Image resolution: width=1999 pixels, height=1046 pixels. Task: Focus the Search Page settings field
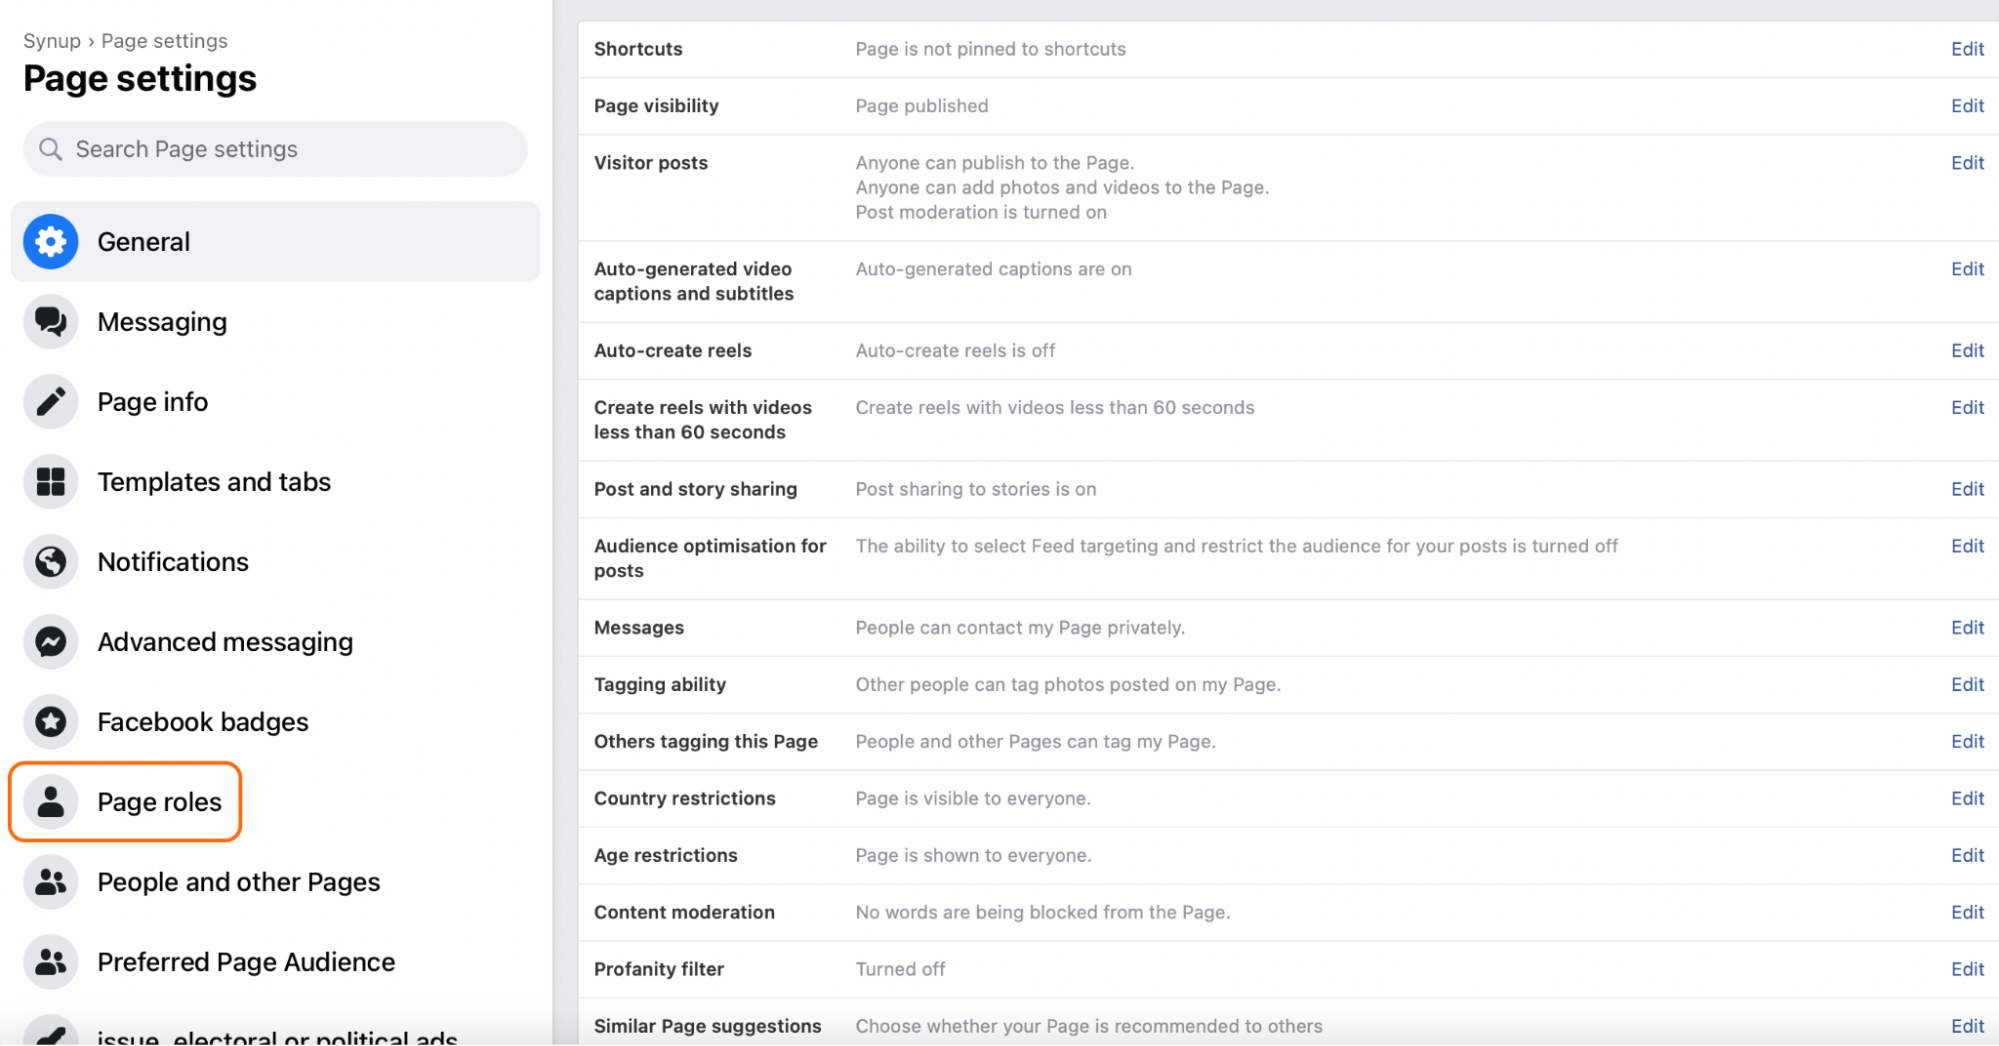(x=275, y=150)
